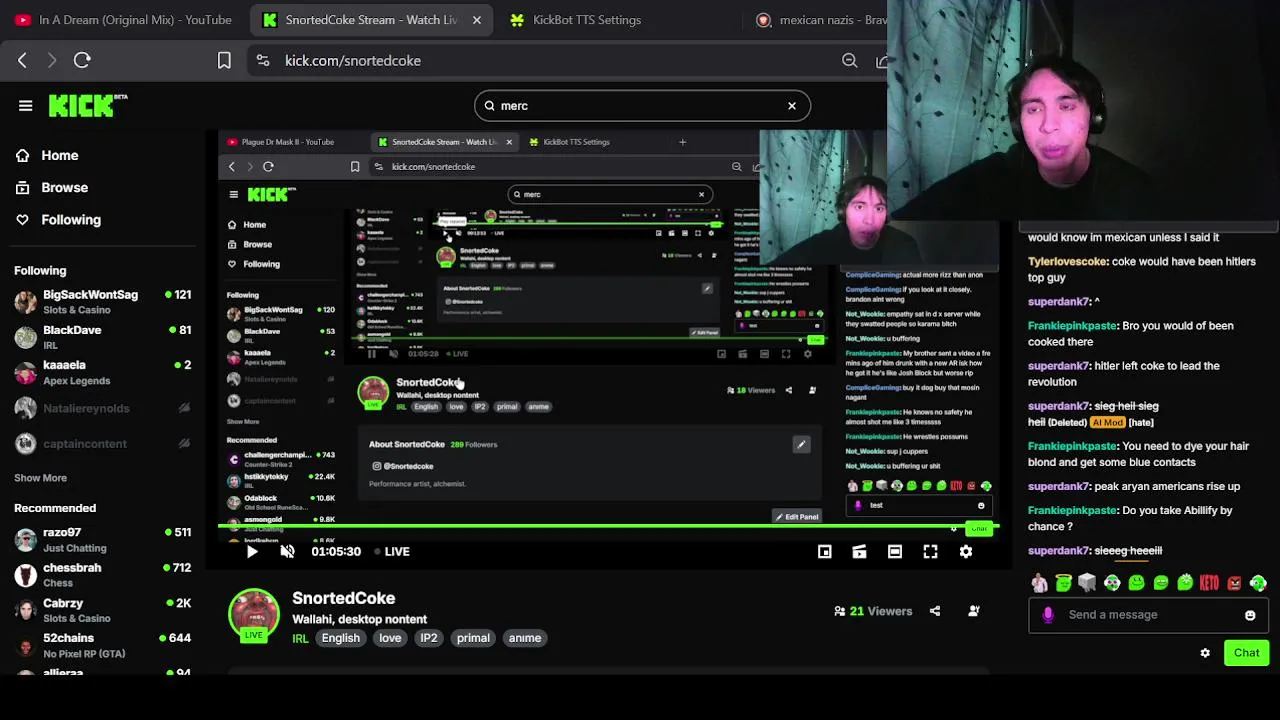
Task: Toggle fullscreen on the video player
Action: point(930,551)
